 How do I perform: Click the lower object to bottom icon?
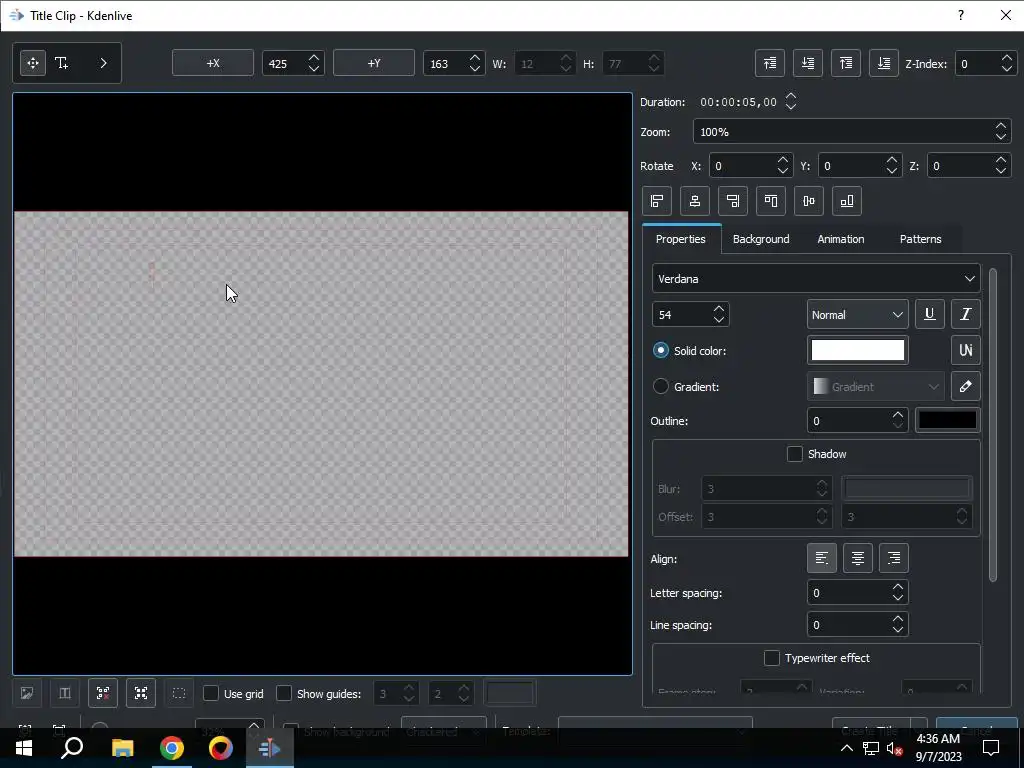tap(884, 63)
